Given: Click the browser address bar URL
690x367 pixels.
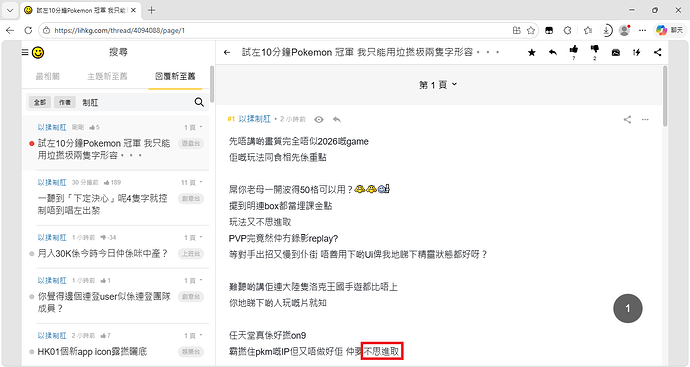Looking at the screenshot, I should (119, 30).
